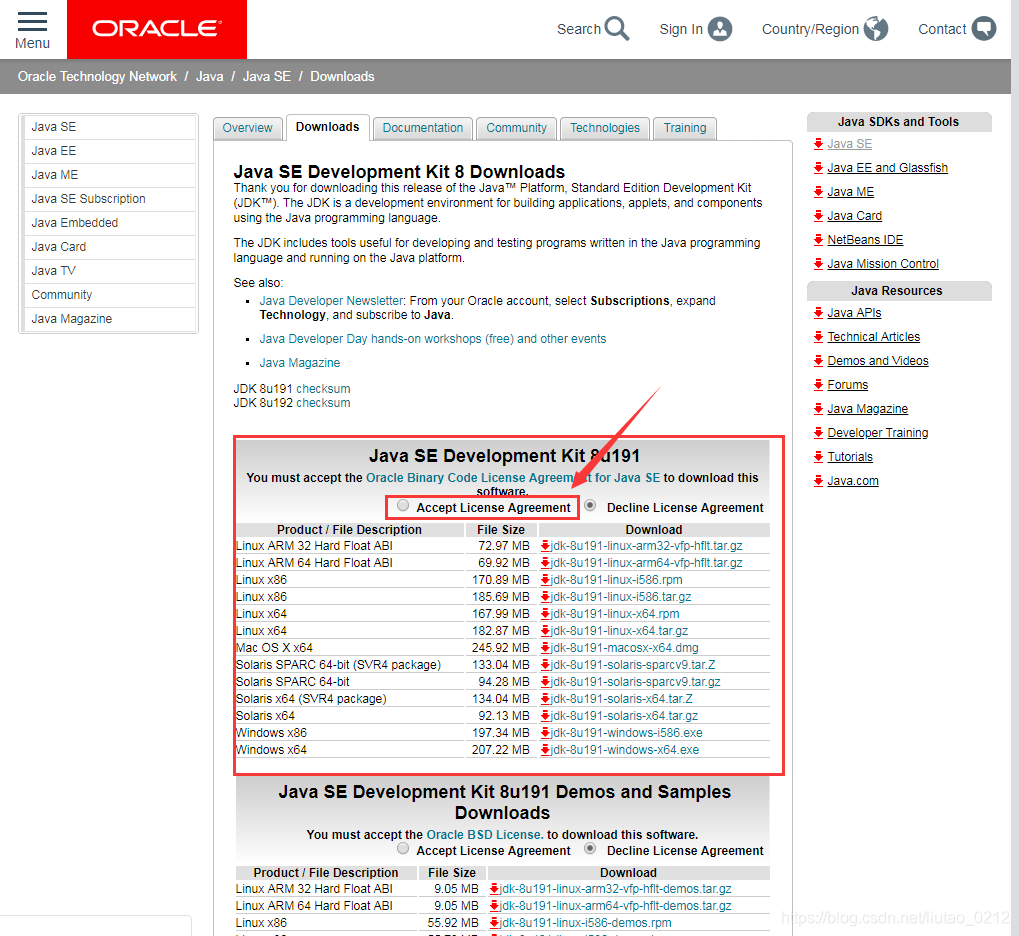This screenshot has height=936, width=1019.
Task: Open the Overview tab
Action: pyautogui.click(x=248, y=128)
